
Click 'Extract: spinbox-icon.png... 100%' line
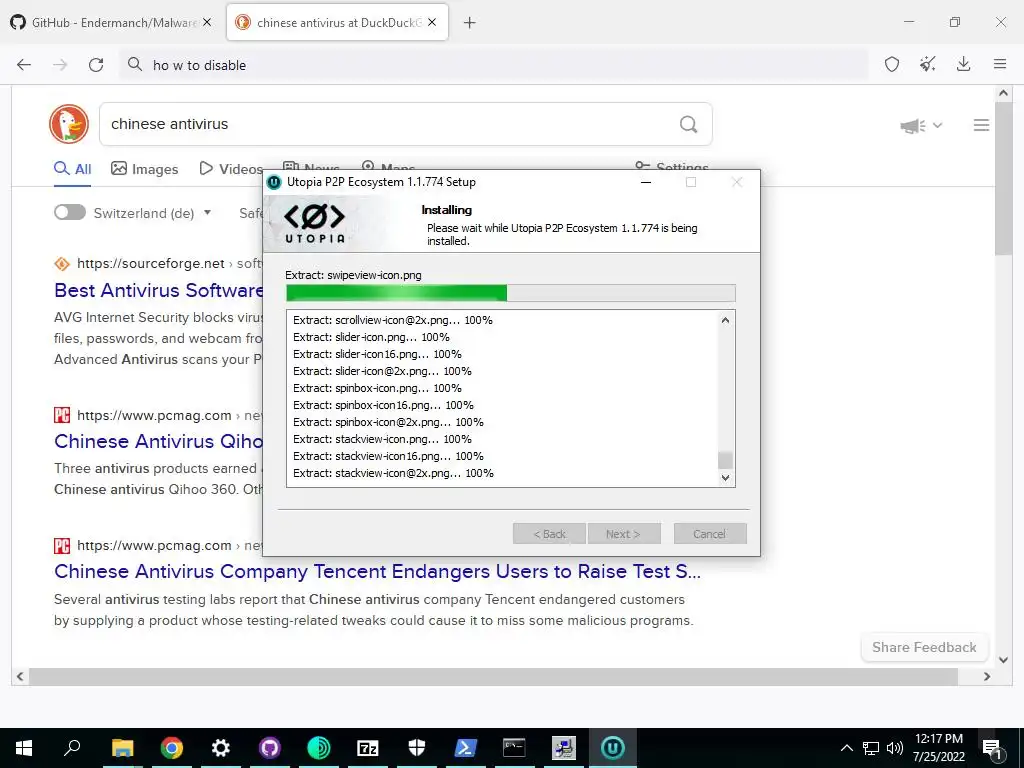(377, 388)
